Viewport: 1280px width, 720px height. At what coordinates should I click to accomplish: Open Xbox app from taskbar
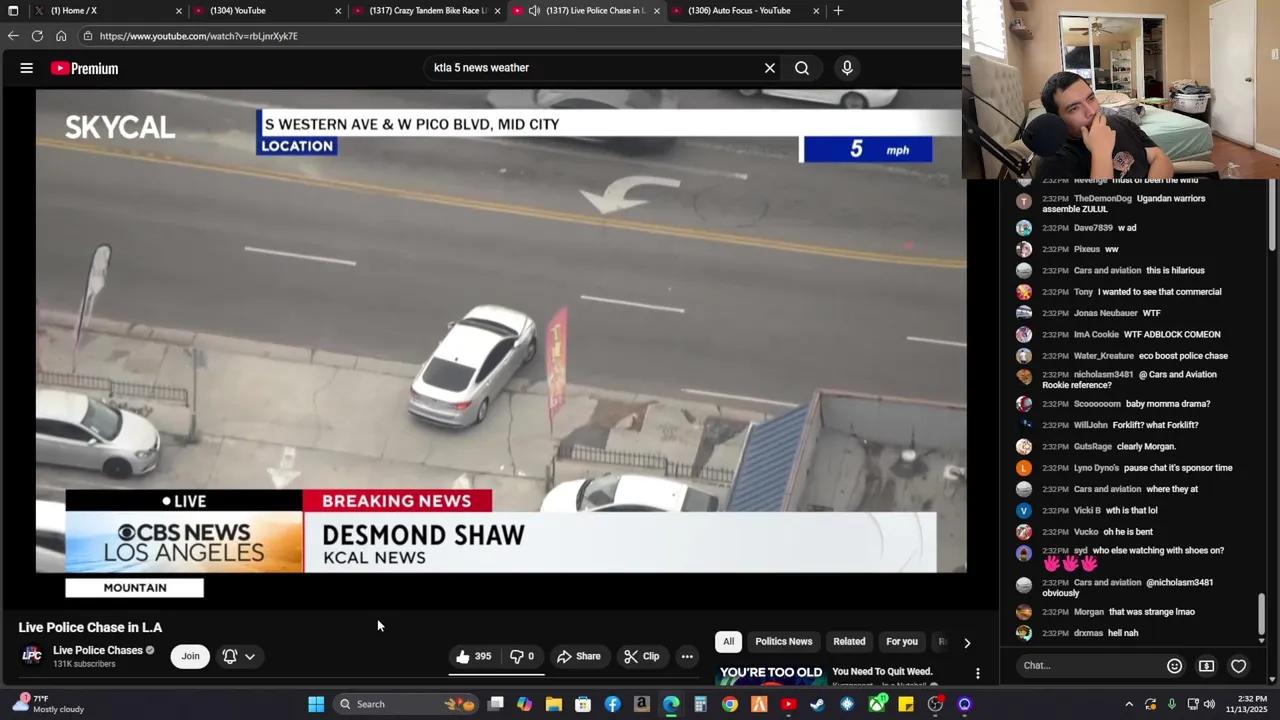point(877,704)
